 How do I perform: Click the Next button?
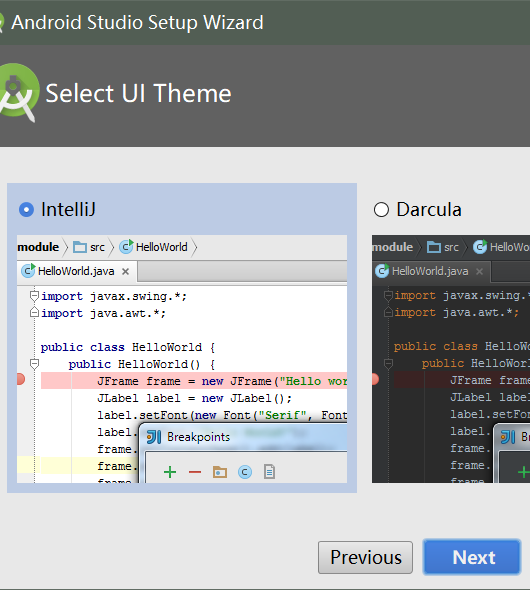coord(472,557)
